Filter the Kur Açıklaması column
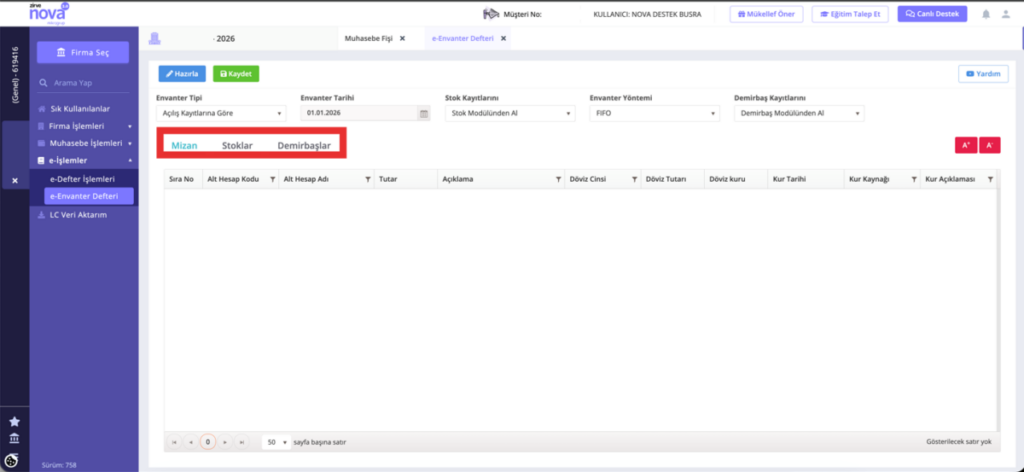Viewport: 1024px width, 472px height. coord(990,179)
